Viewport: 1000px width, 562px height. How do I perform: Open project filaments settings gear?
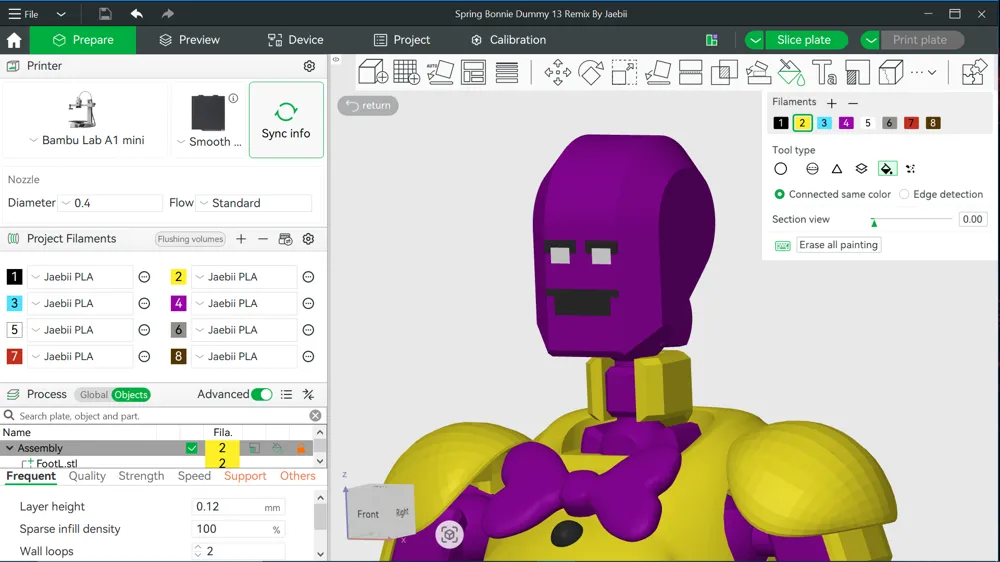pyautogui.click(x=309, y=239)
